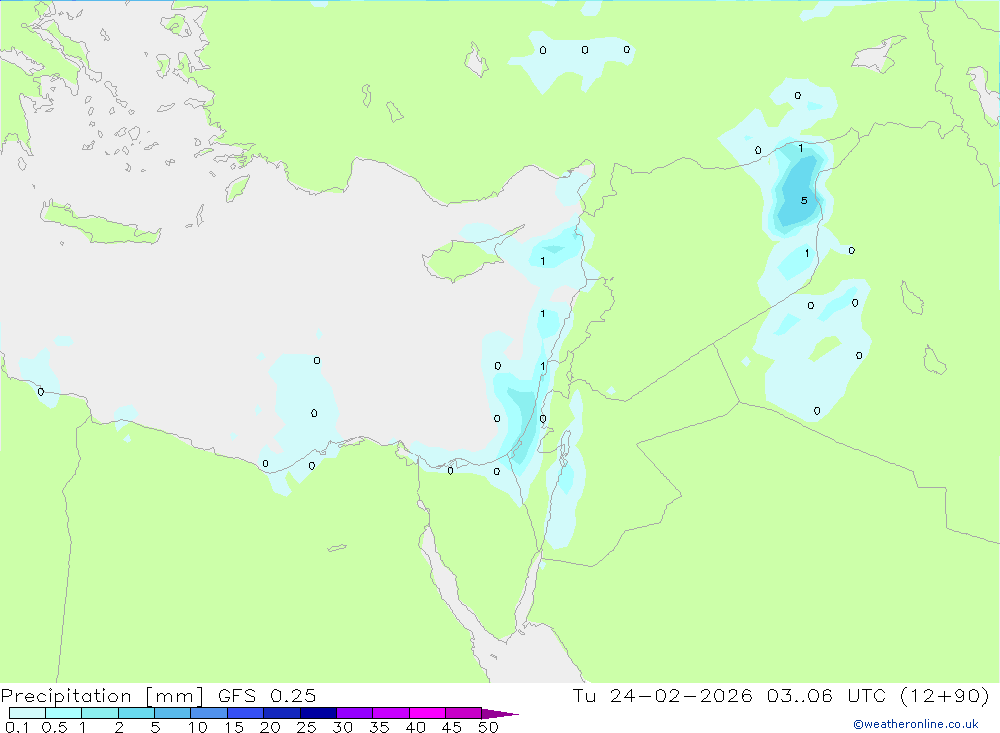Viewport: 1000px width, 733px height.
Task: Click legend tick label '40'
Action: (415, 727)
